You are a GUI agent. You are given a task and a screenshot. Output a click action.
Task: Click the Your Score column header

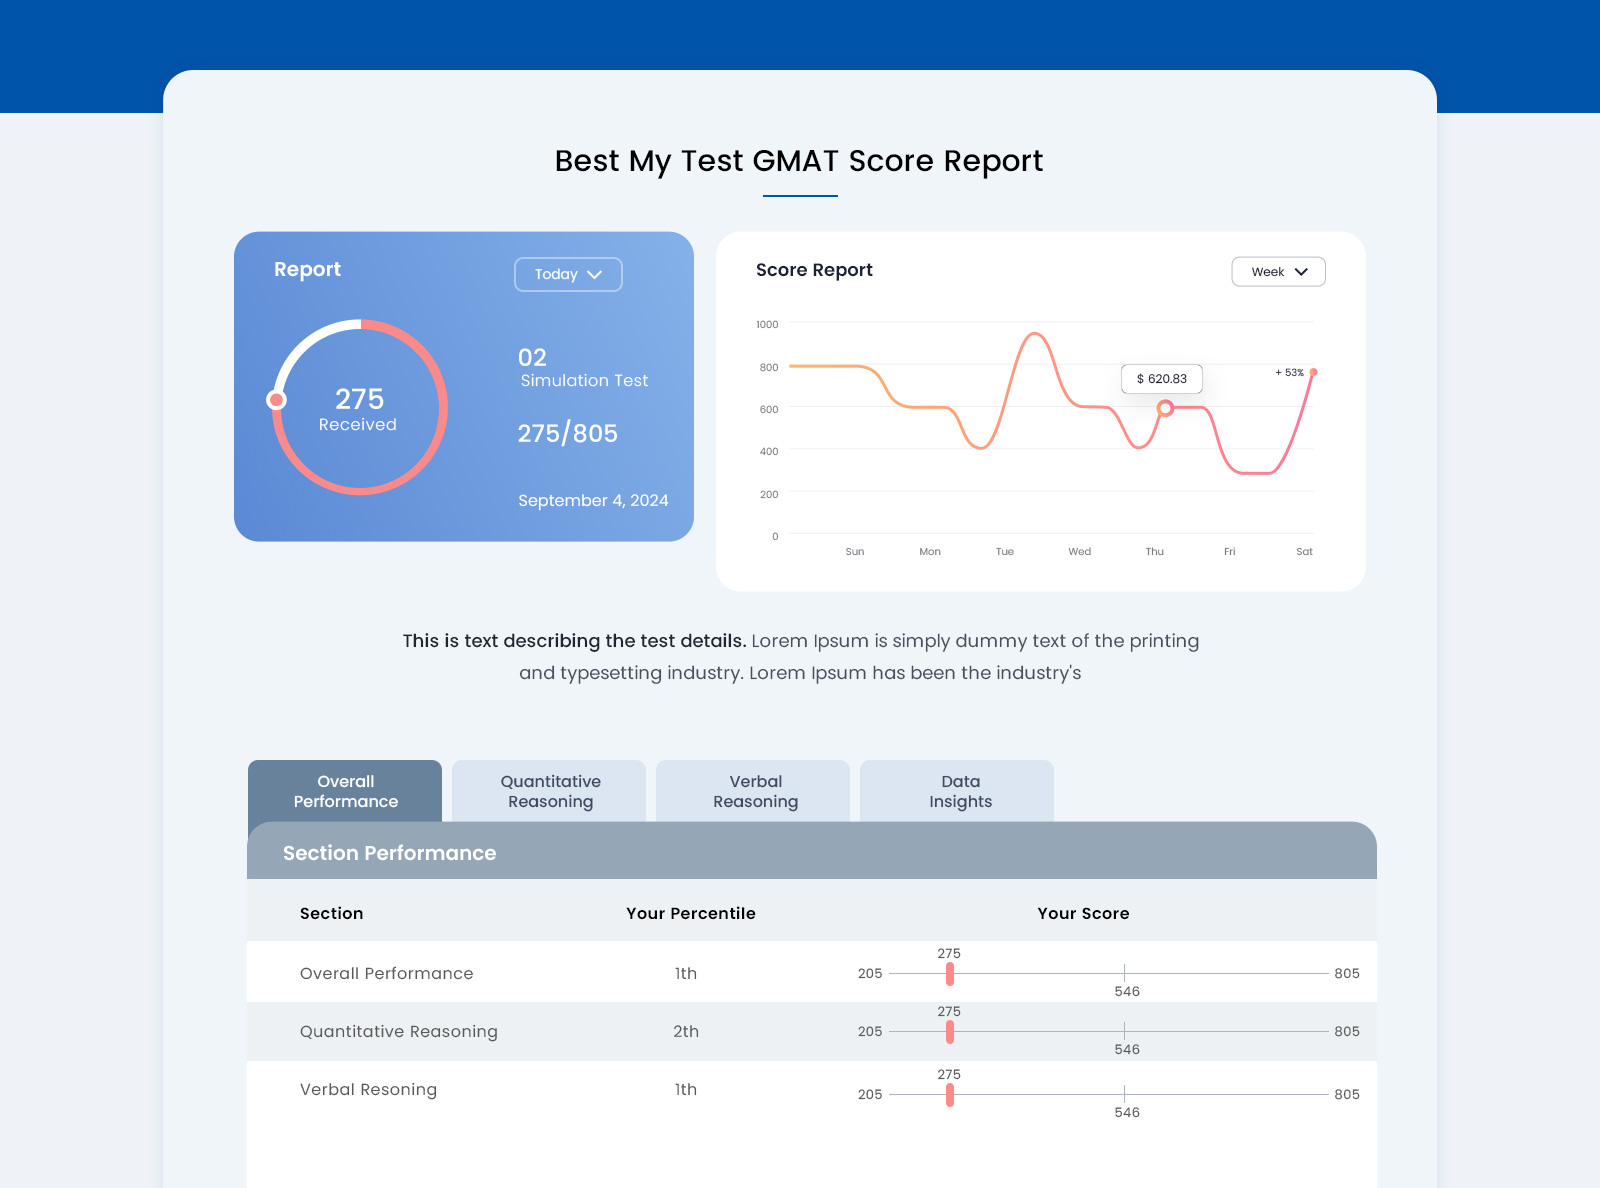[1083, 913]
